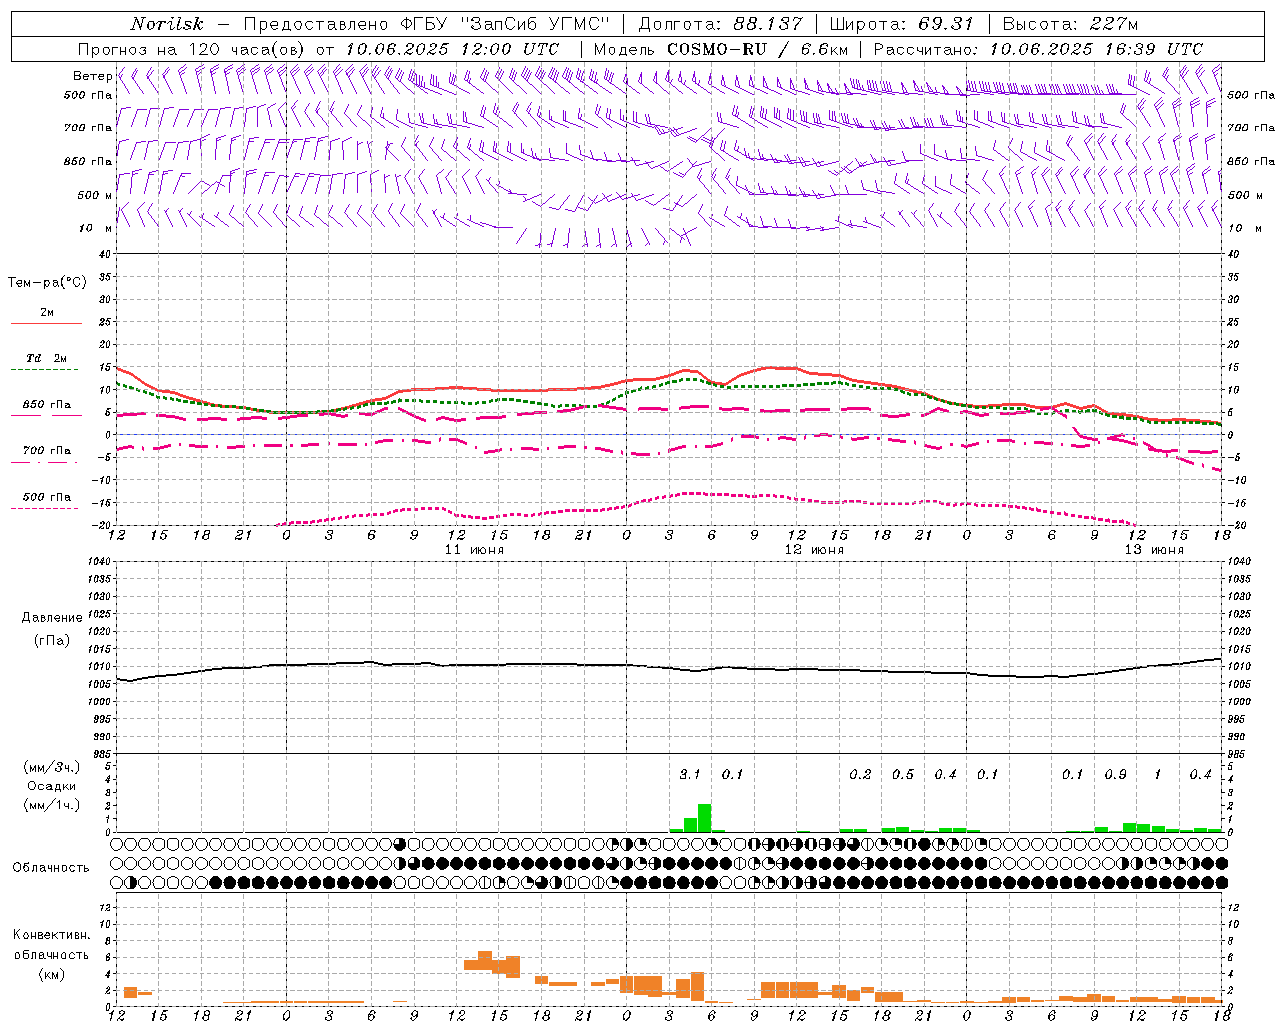Click the '11 июня' date label

(475, 550)
